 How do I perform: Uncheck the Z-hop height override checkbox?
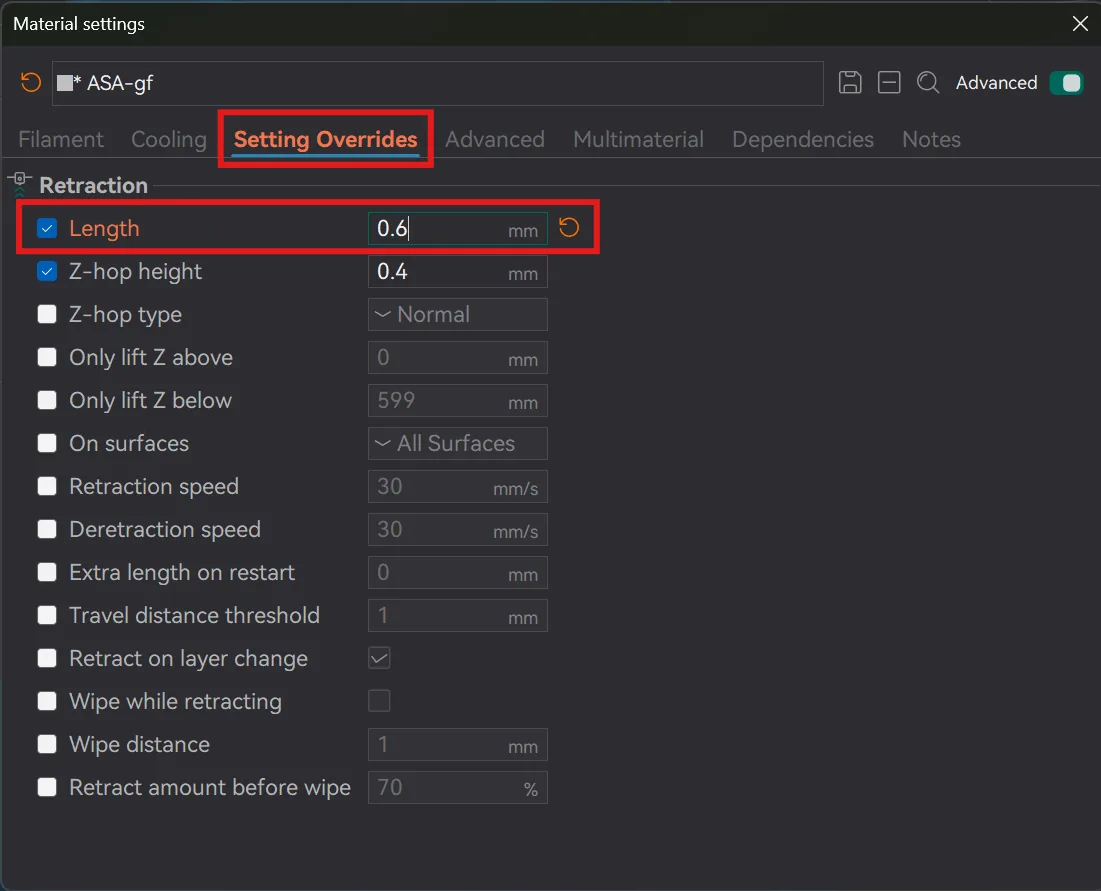click(47, 271)
